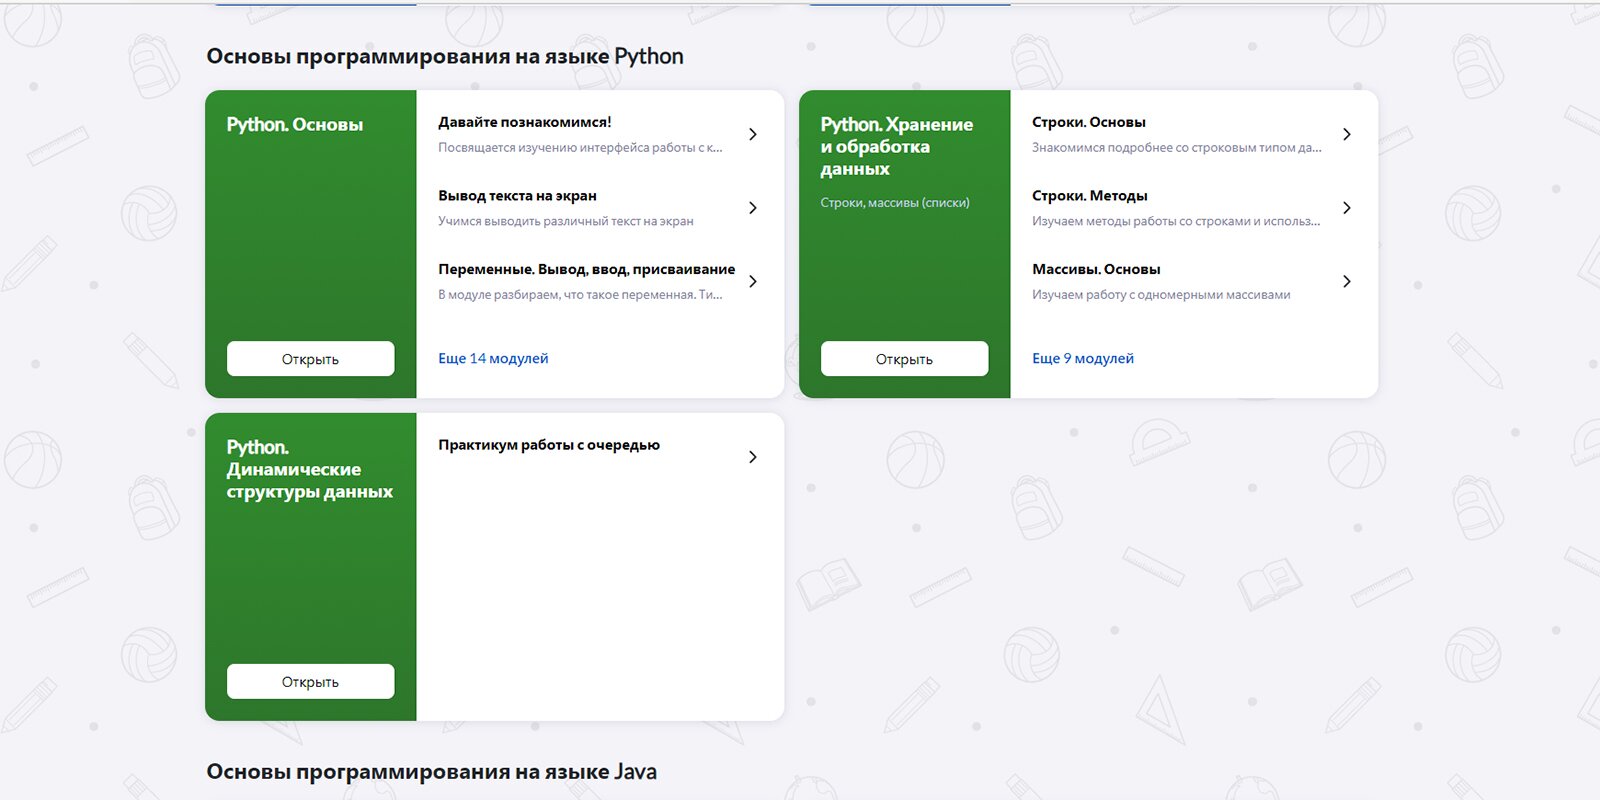Click the Python. Основы card title
The height and width of the screenshot is (800, 1600).
(294, 124)
